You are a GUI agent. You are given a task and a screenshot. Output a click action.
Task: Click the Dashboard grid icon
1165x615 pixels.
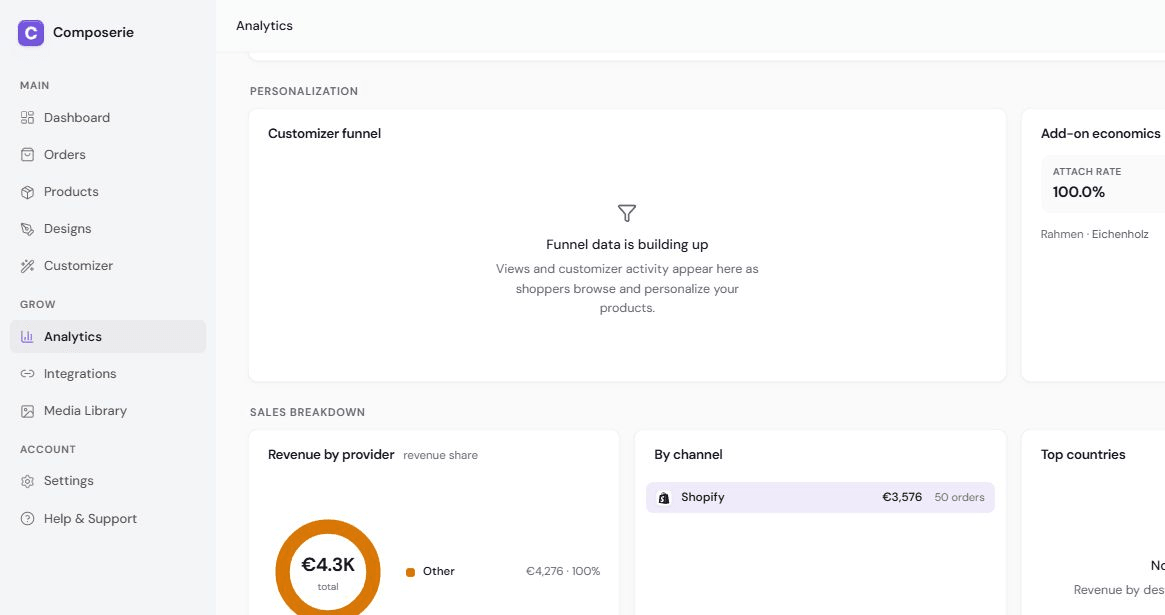click(x=27, y=117)
